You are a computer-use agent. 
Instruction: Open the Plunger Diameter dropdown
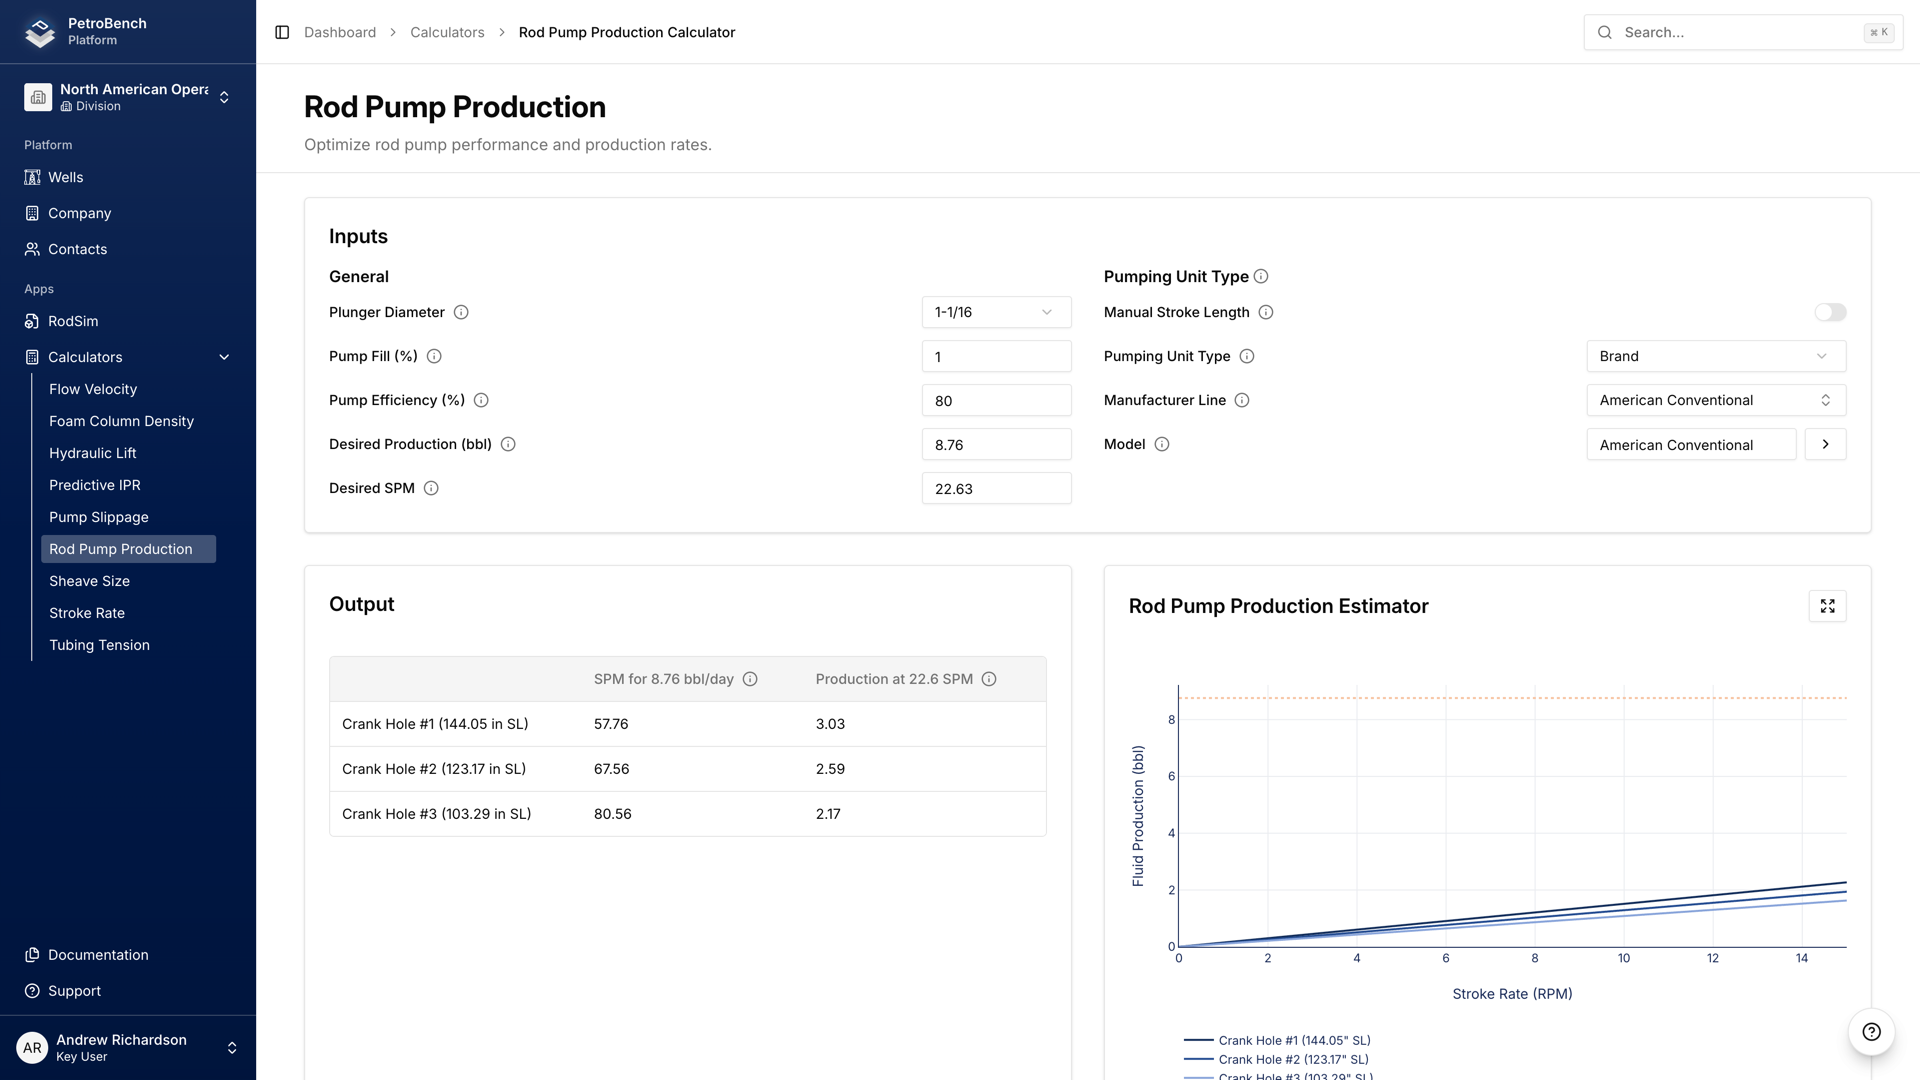(x=996, y=312)
